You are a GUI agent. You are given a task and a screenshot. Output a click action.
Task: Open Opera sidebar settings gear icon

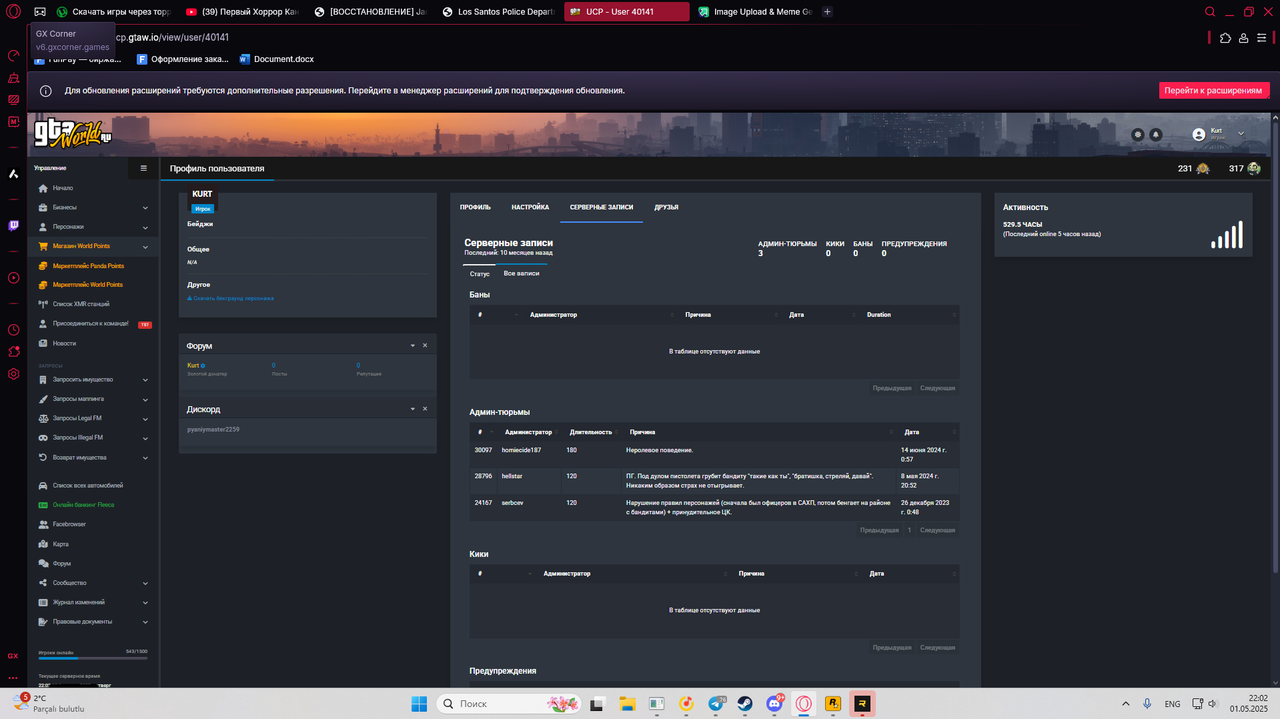click(x=14, y=374)
